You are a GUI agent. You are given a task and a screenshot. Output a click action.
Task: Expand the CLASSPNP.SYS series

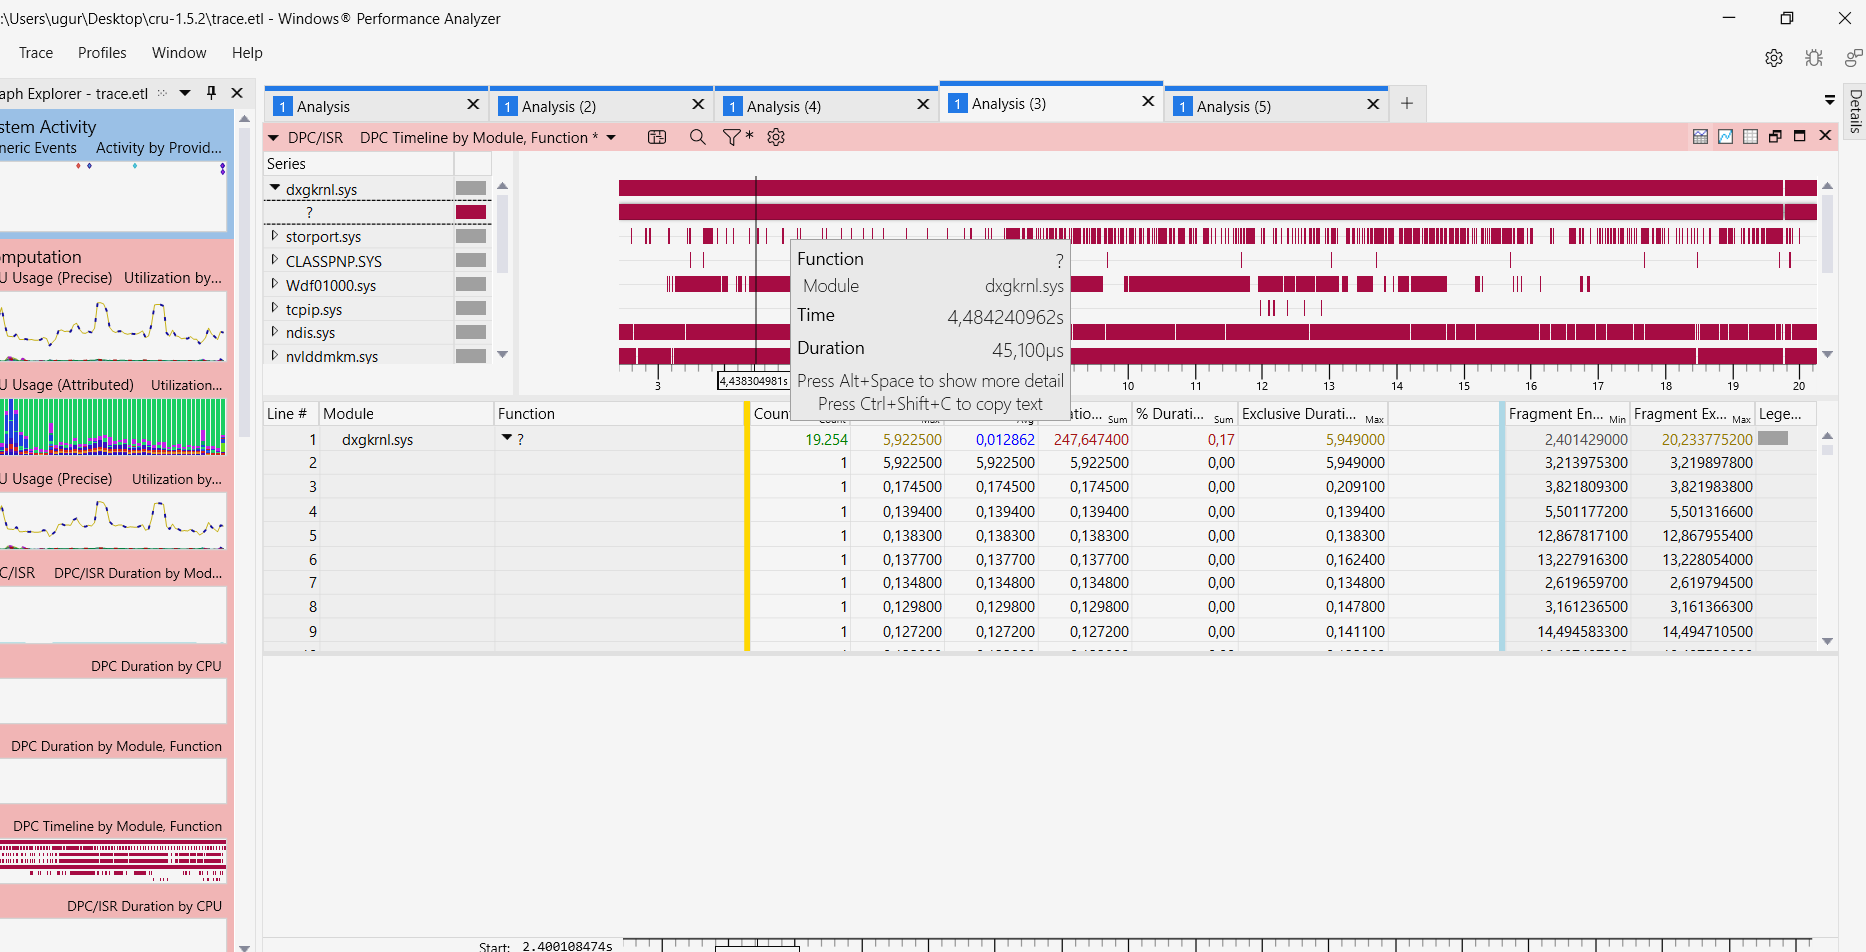pos(275,260)
